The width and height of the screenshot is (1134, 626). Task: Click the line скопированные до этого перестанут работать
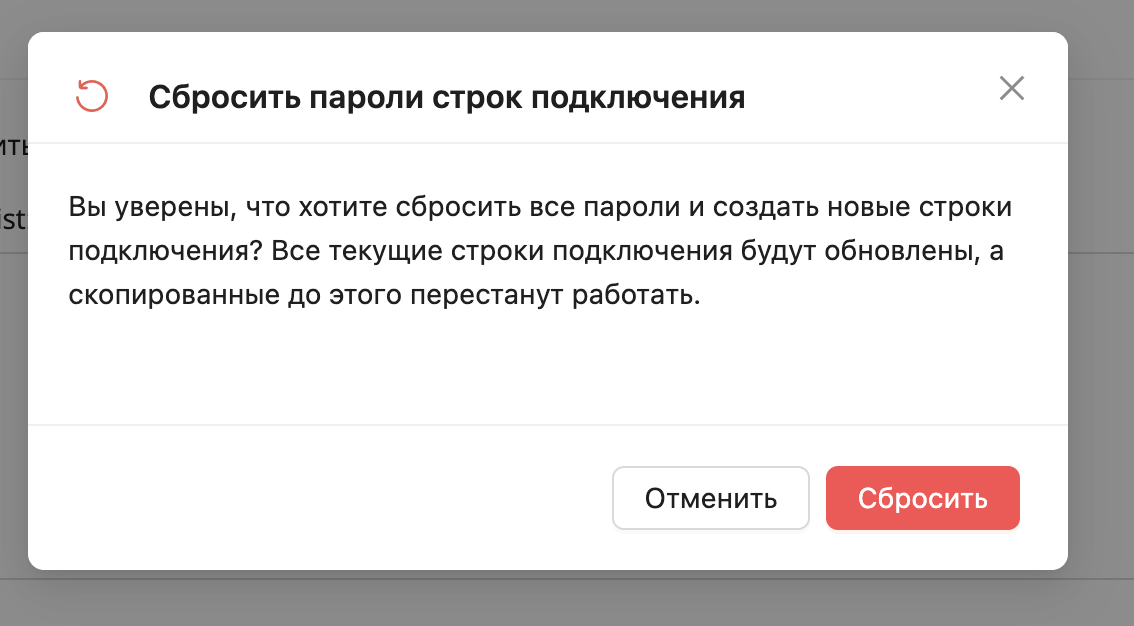380,297
